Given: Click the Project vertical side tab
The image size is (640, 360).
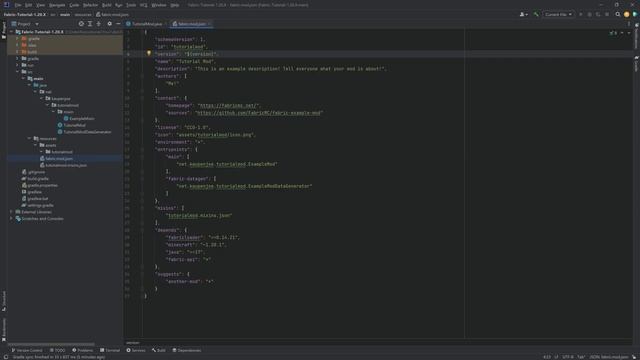Looking at the screenshot, I should 4,30.
